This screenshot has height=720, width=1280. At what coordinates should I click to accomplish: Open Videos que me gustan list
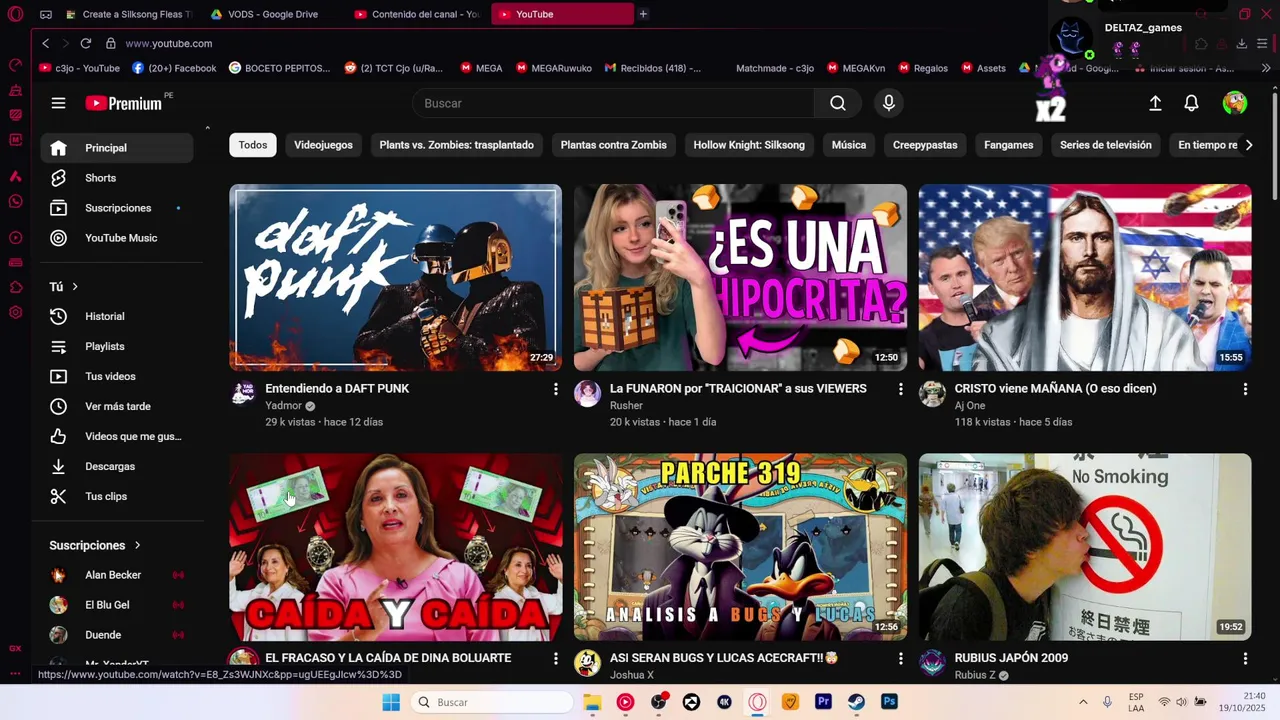(117, 436)
